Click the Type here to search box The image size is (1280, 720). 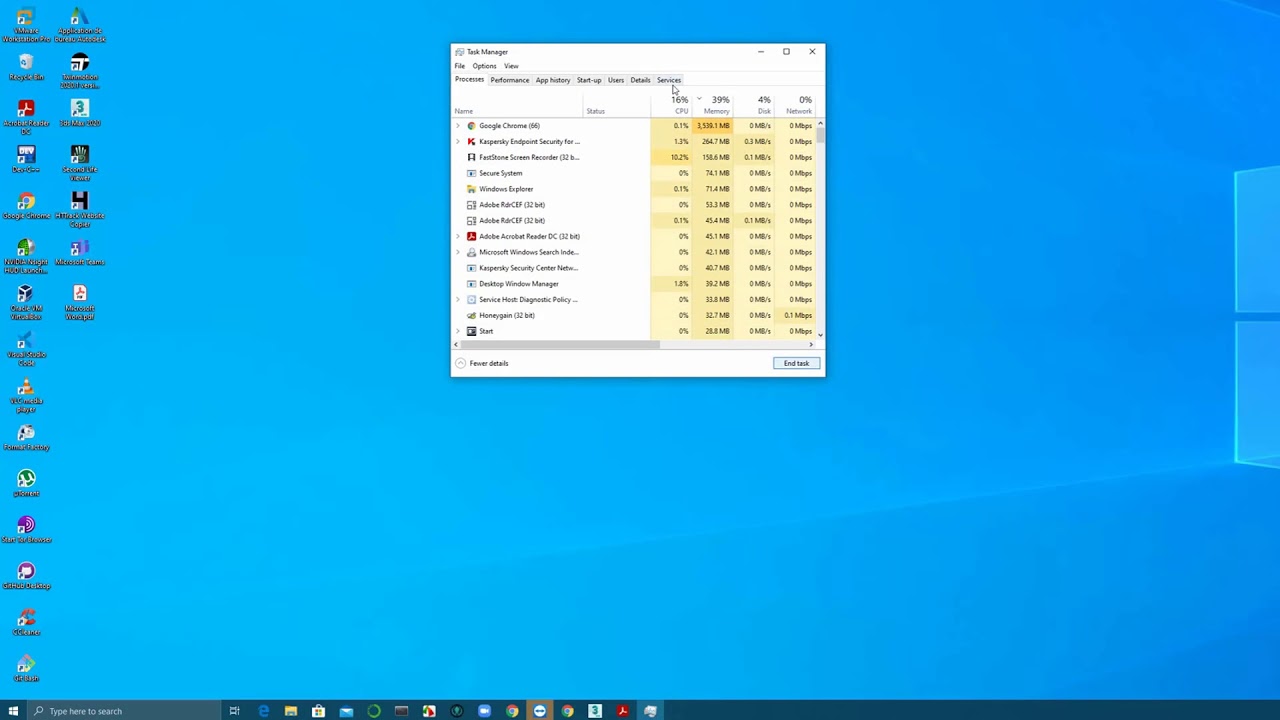125,711
